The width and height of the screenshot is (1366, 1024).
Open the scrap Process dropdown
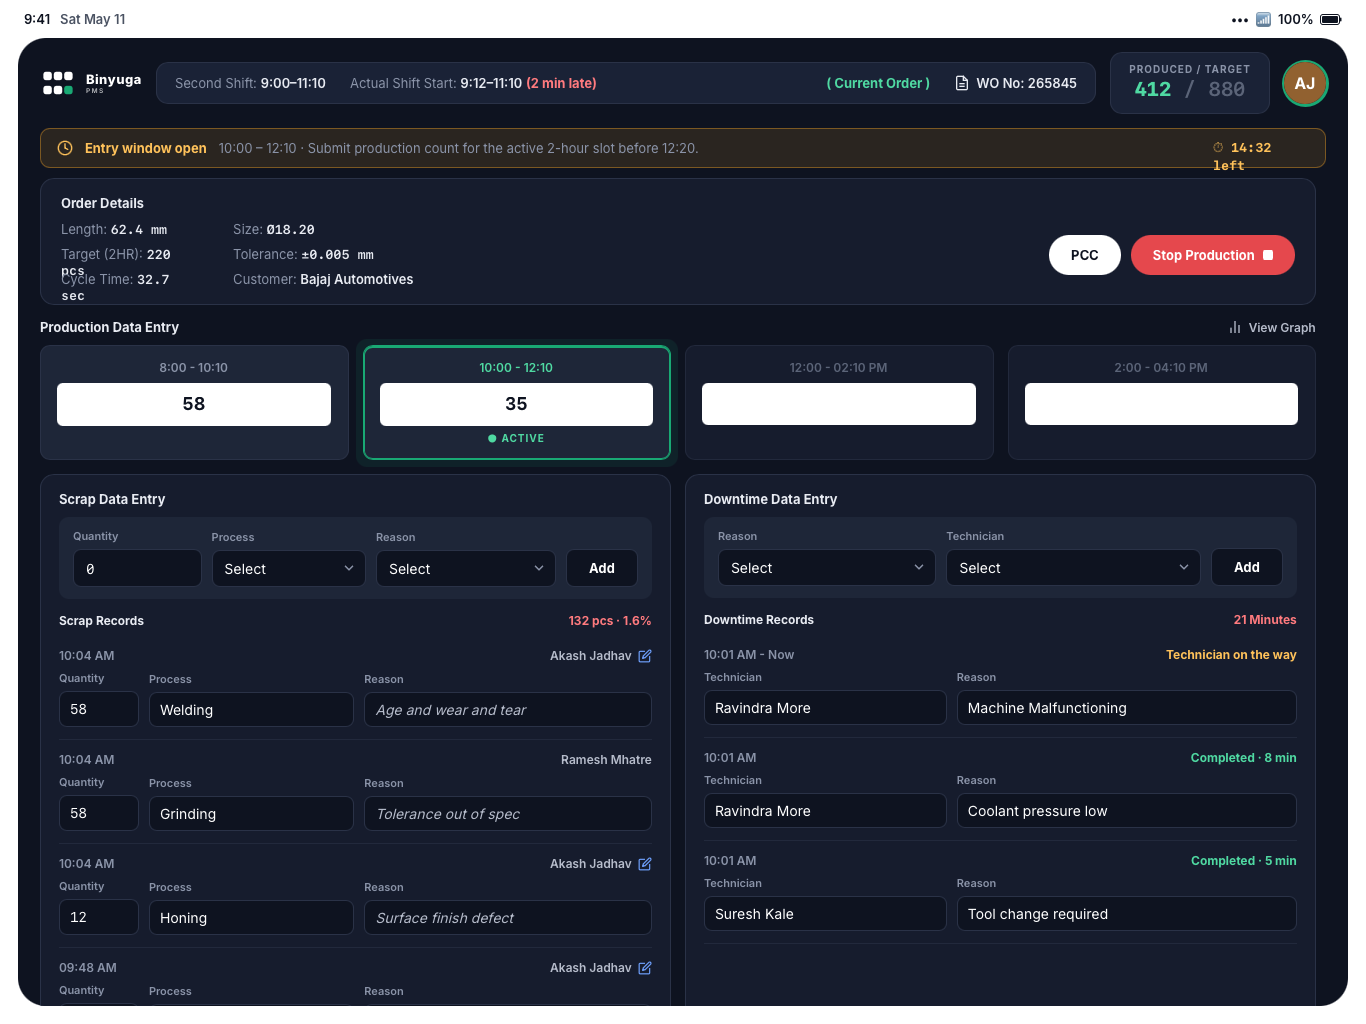[288, 568]
